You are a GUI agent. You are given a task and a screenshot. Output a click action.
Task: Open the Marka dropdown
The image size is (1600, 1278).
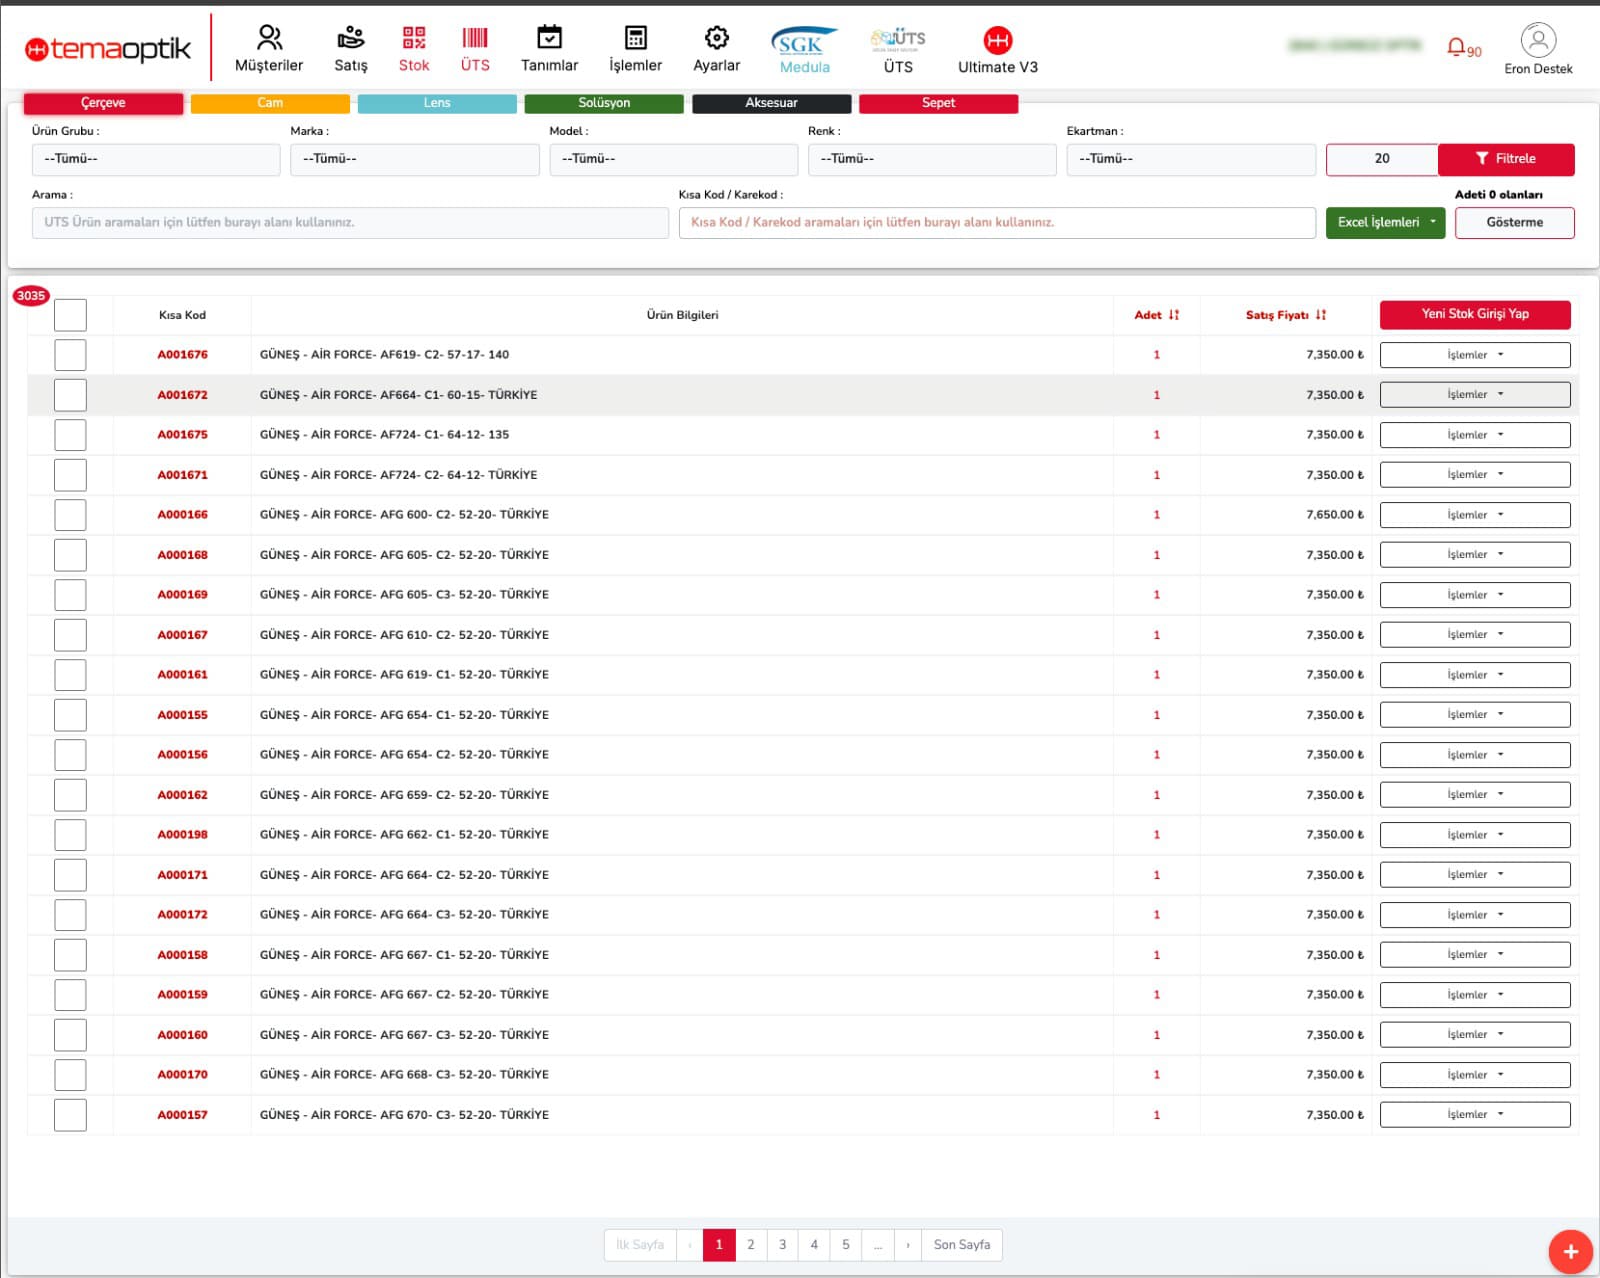point(415,160)
